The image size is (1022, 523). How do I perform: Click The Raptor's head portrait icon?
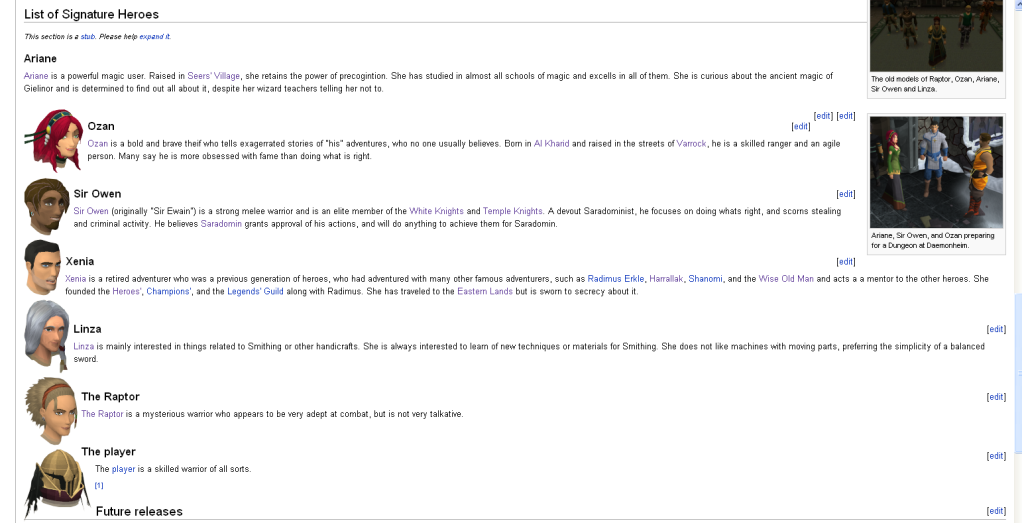[51, 406]
